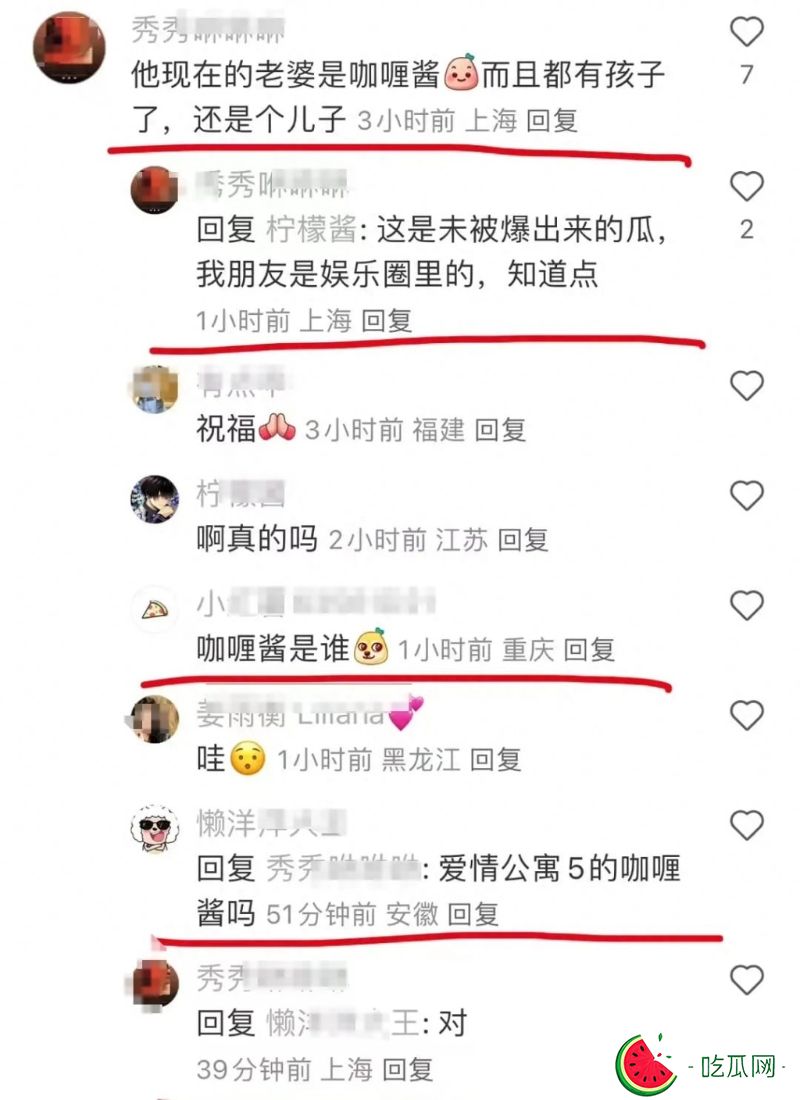The width and height of the screenshot is (800, 1100).
Task: Open the anime boy avatar profile
Action: point(155,499)
